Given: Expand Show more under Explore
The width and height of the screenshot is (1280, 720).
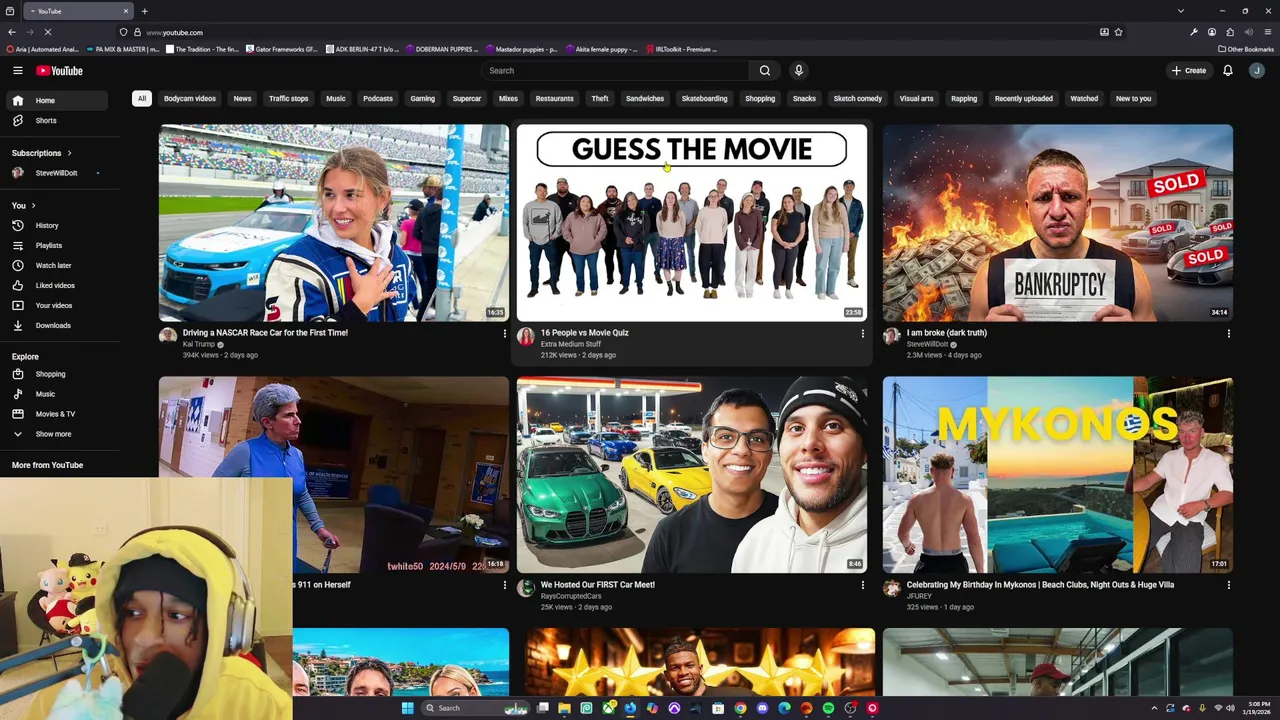Looking at the screenshot, I should (x=56, y=434).
